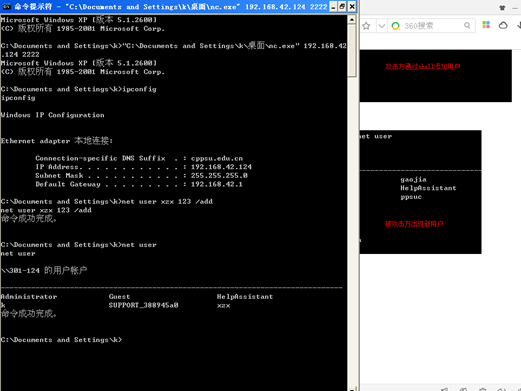Click the '\\301-124 的用户帐户' heading
The width and height of the screenshot is (521, 391).
(x=44, y=270)
